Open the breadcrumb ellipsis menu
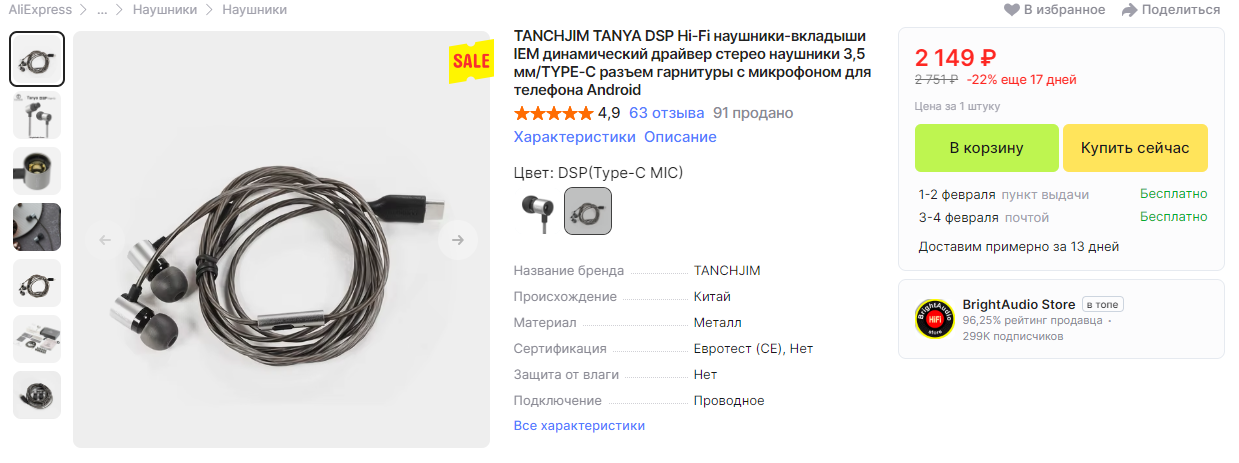The height and width of the screenshot is (463, 1239). pos(102,10)
